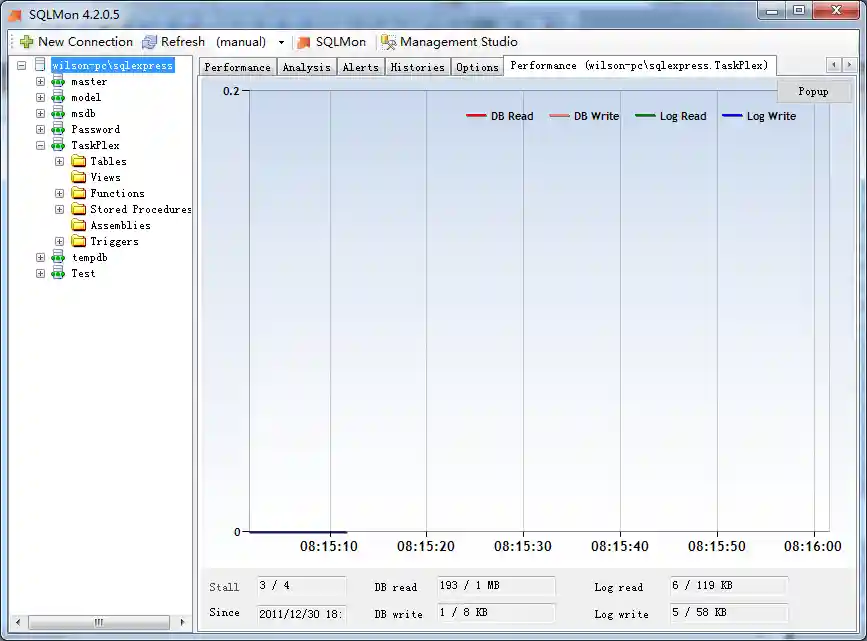Launch SQLMon from the toolbar
Viewport: 867px width, 641px height.
click(x=330, y=42)
